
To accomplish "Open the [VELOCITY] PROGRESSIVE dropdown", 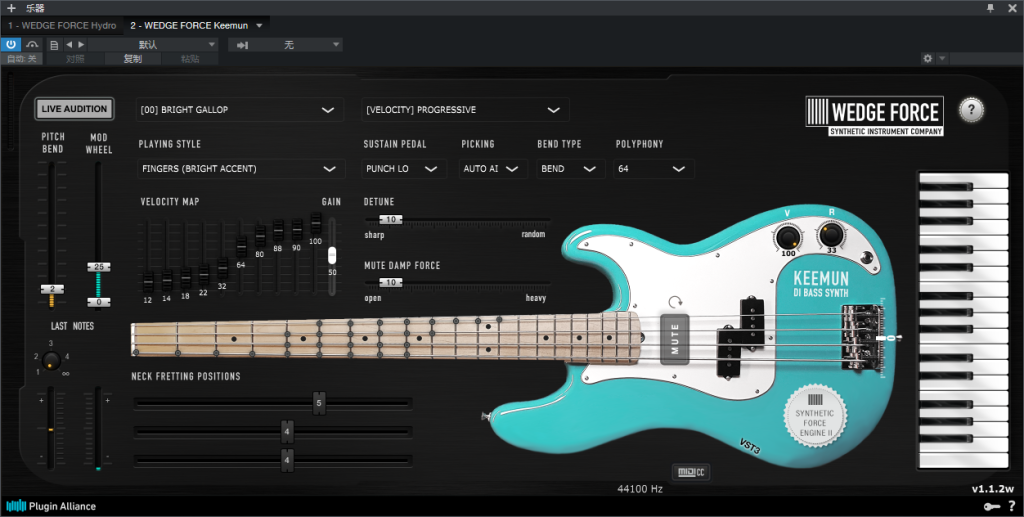I will point(465,110).
